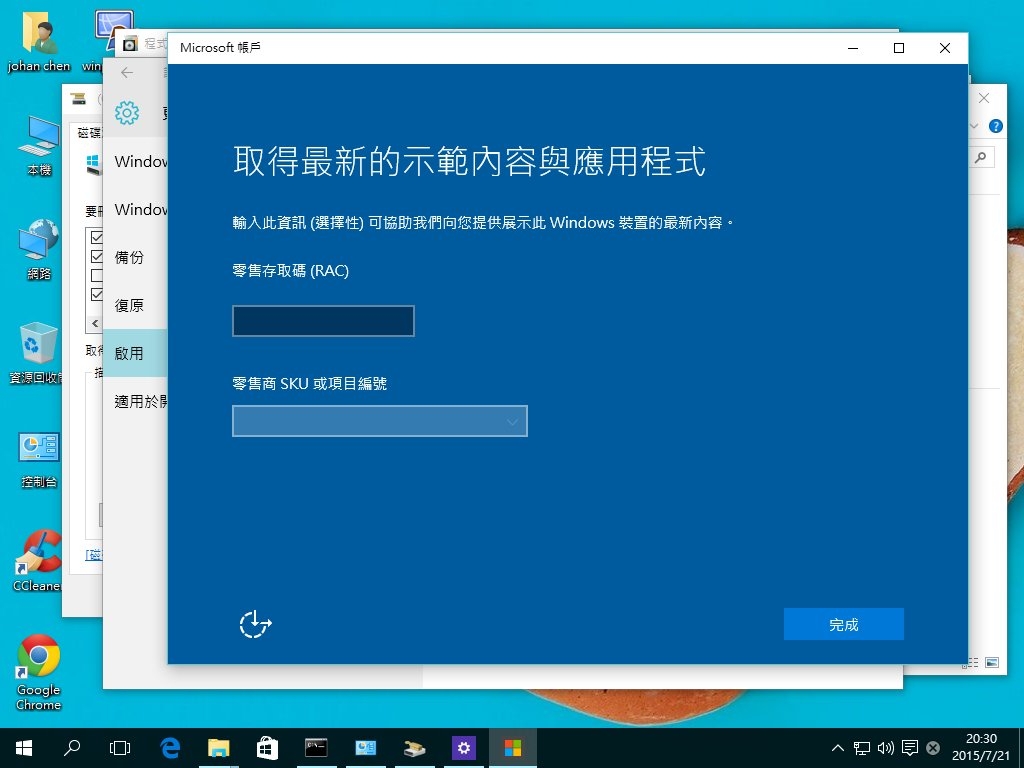The width and height of the screenshot is (1024, 768).
Task: Toggle the second checkbox in Disk Cleanup list
Action: (x=97, y=256)
